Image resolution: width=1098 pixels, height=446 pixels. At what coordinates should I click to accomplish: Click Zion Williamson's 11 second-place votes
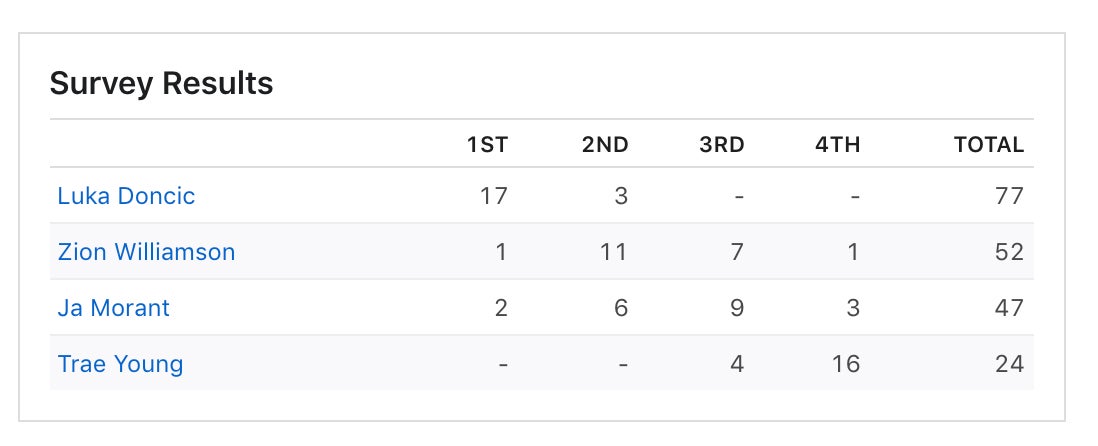pos(613,251)
